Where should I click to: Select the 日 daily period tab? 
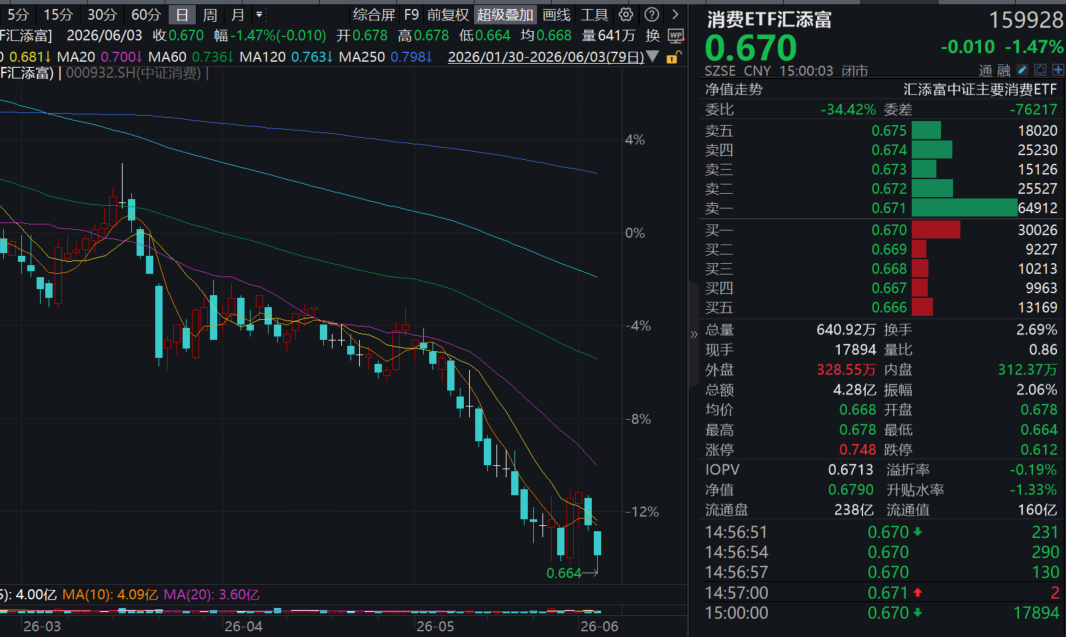[x=182, y=14]
